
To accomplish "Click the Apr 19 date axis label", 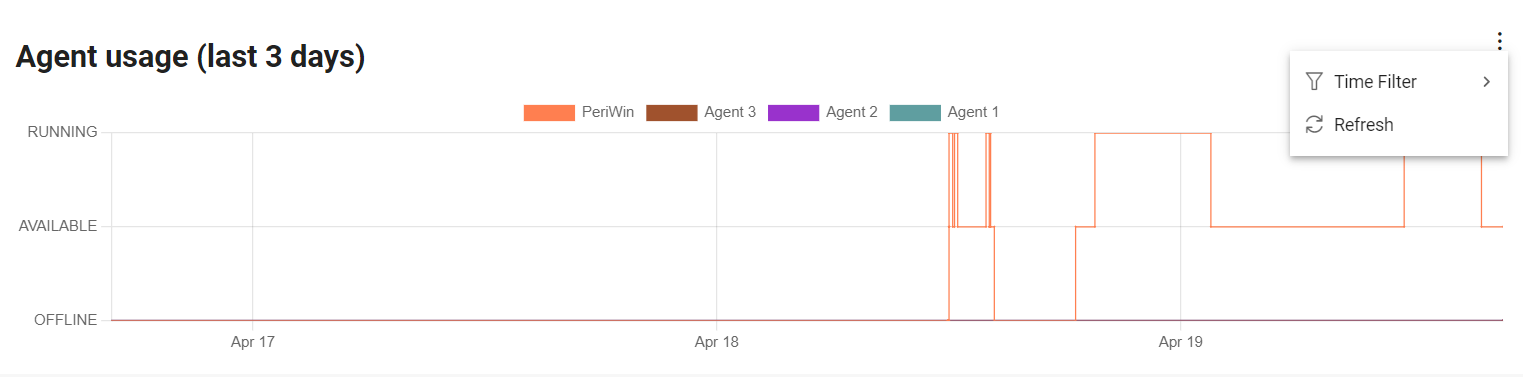I will click(1181, 342).
